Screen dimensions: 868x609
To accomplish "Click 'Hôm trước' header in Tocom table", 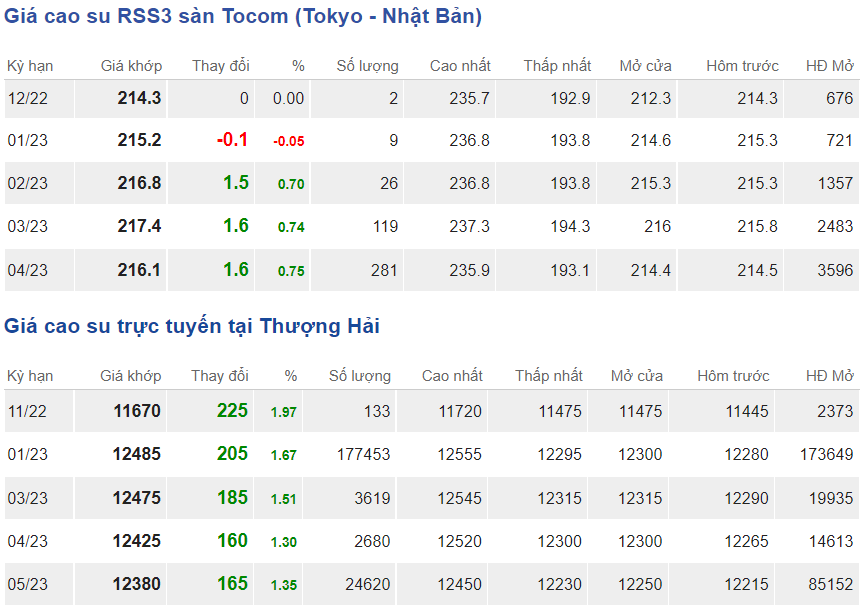I will (x=742, y=66).
